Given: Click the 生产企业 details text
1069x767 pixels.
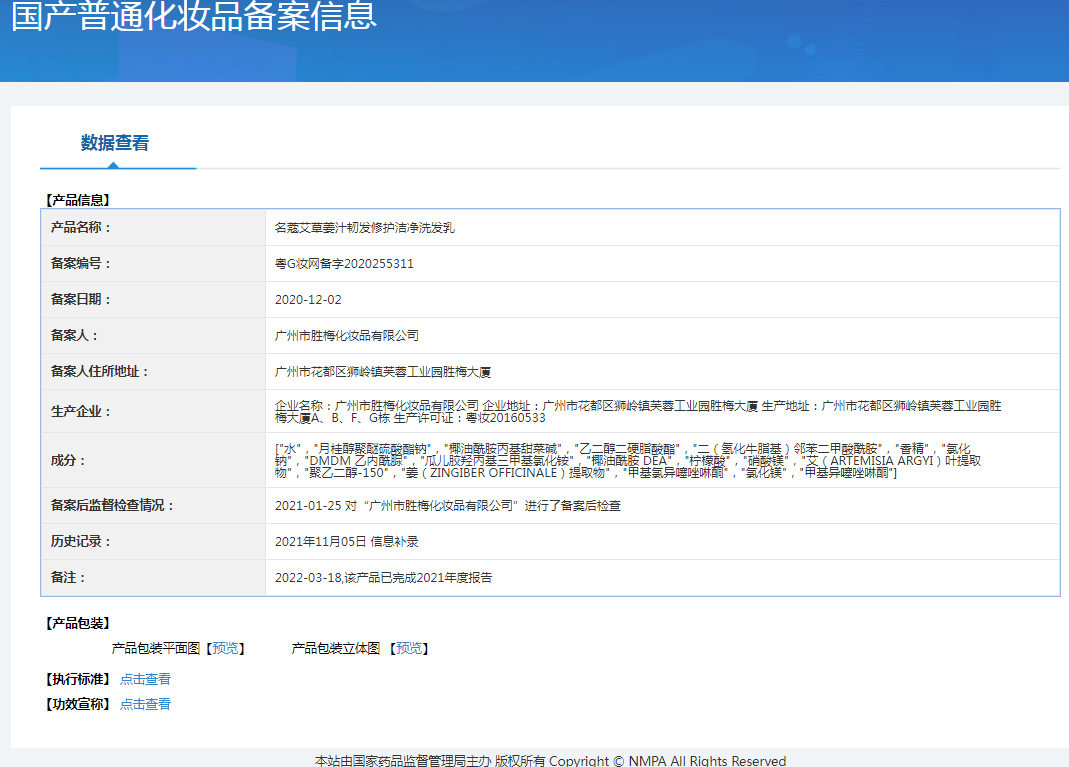Looking at the screenshot, I should pos(638,411).
